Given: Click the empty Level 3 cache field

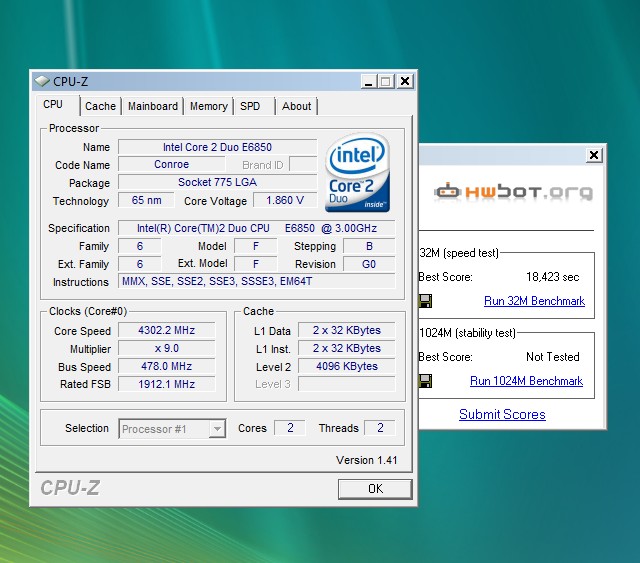Looking at the screenshot, I should pos(347,384).
